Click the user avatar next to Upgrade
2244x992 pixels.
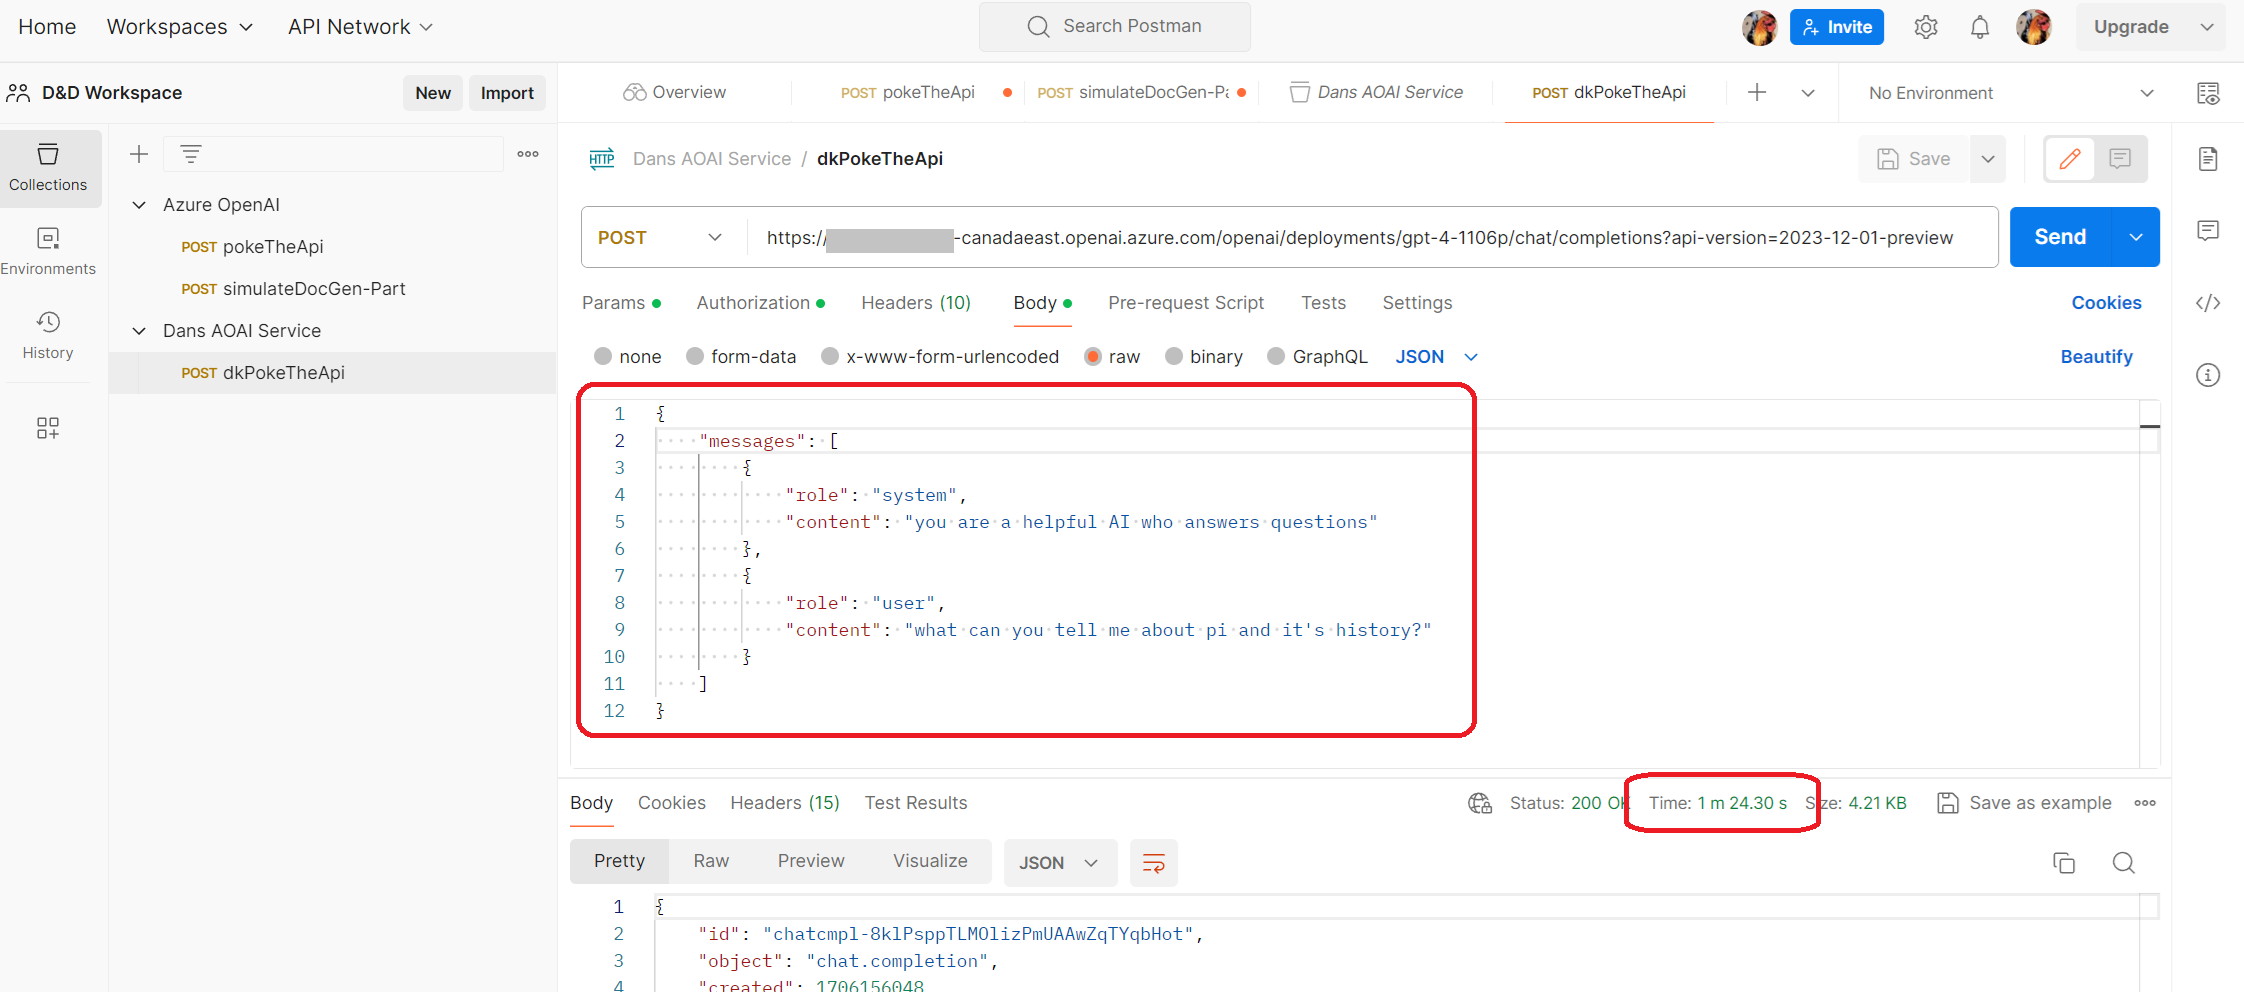pyautogui.click(x=2034, y=27)
